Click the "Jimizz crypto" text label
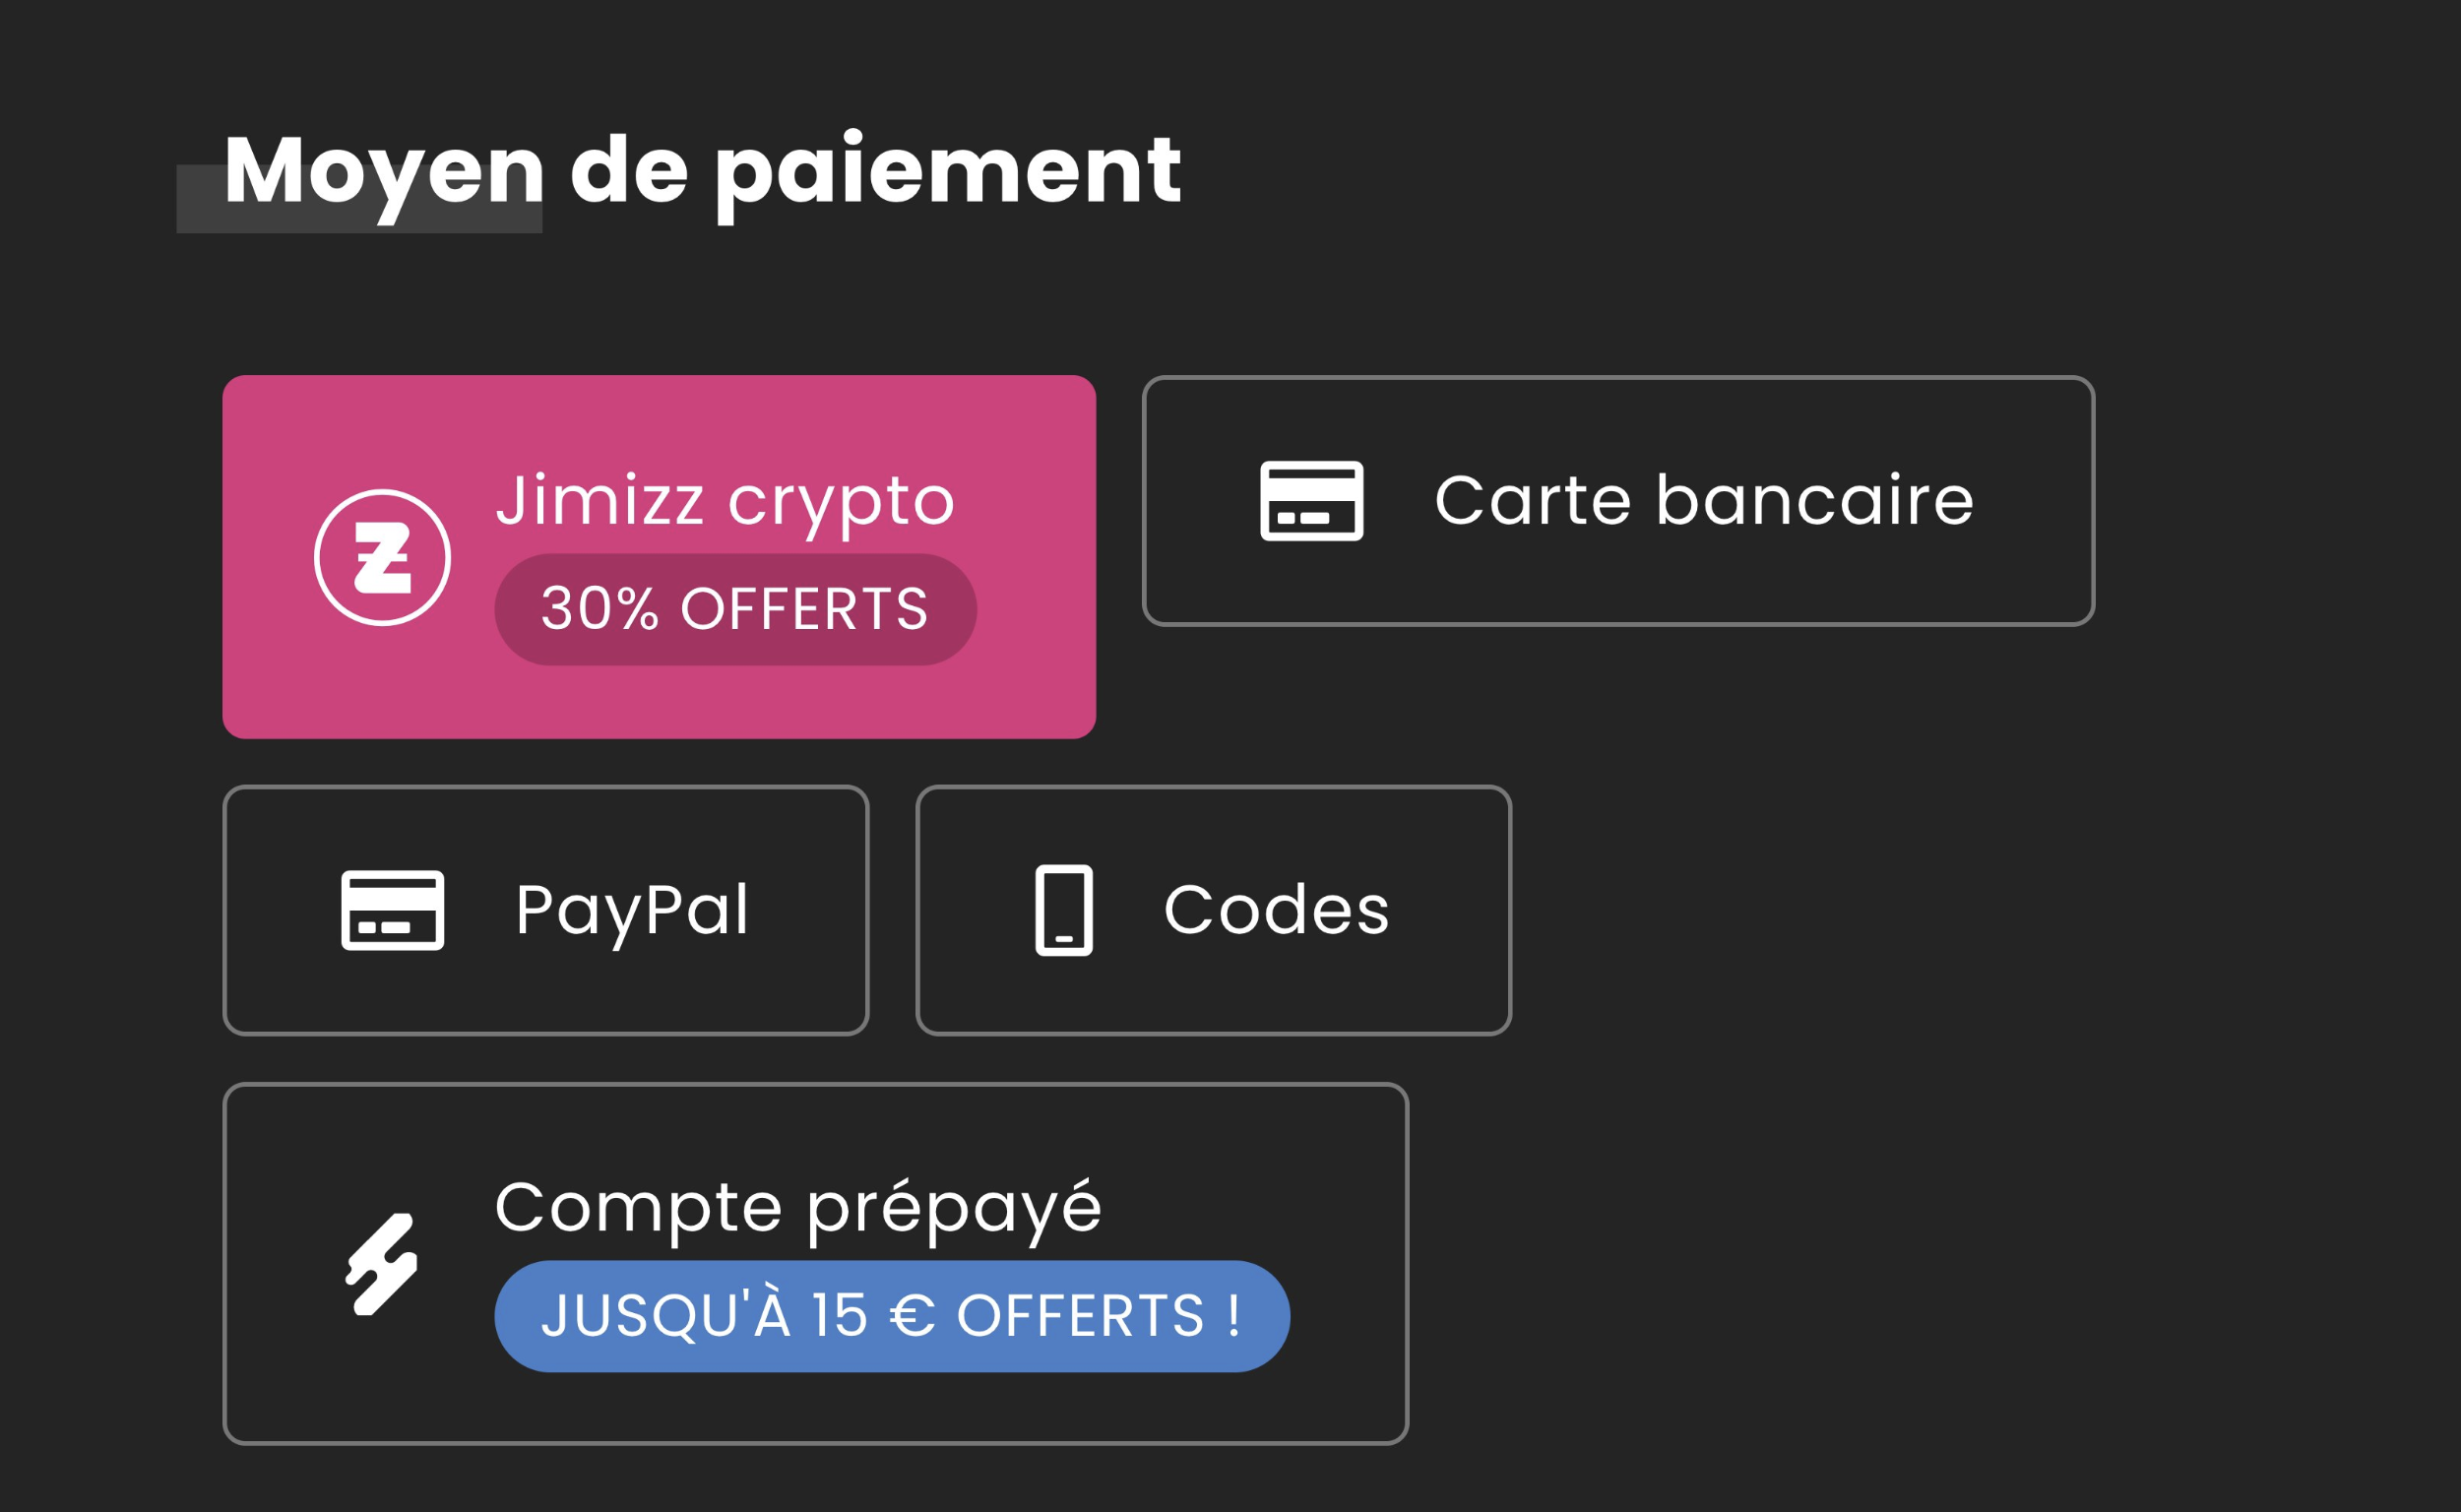The width and height of the screenshot is (2461, 1512). pos(725,500)
